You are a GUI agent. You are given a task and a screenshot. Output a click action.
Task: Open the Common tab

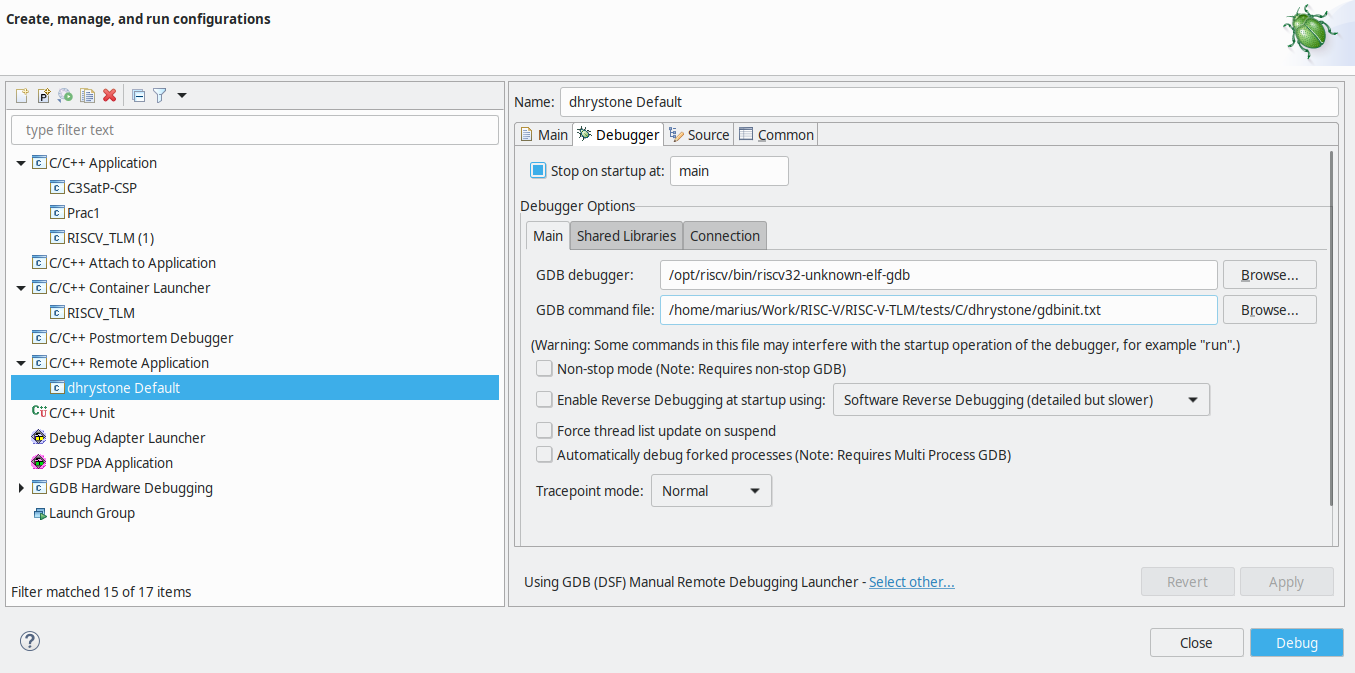(x=776, y=134)
